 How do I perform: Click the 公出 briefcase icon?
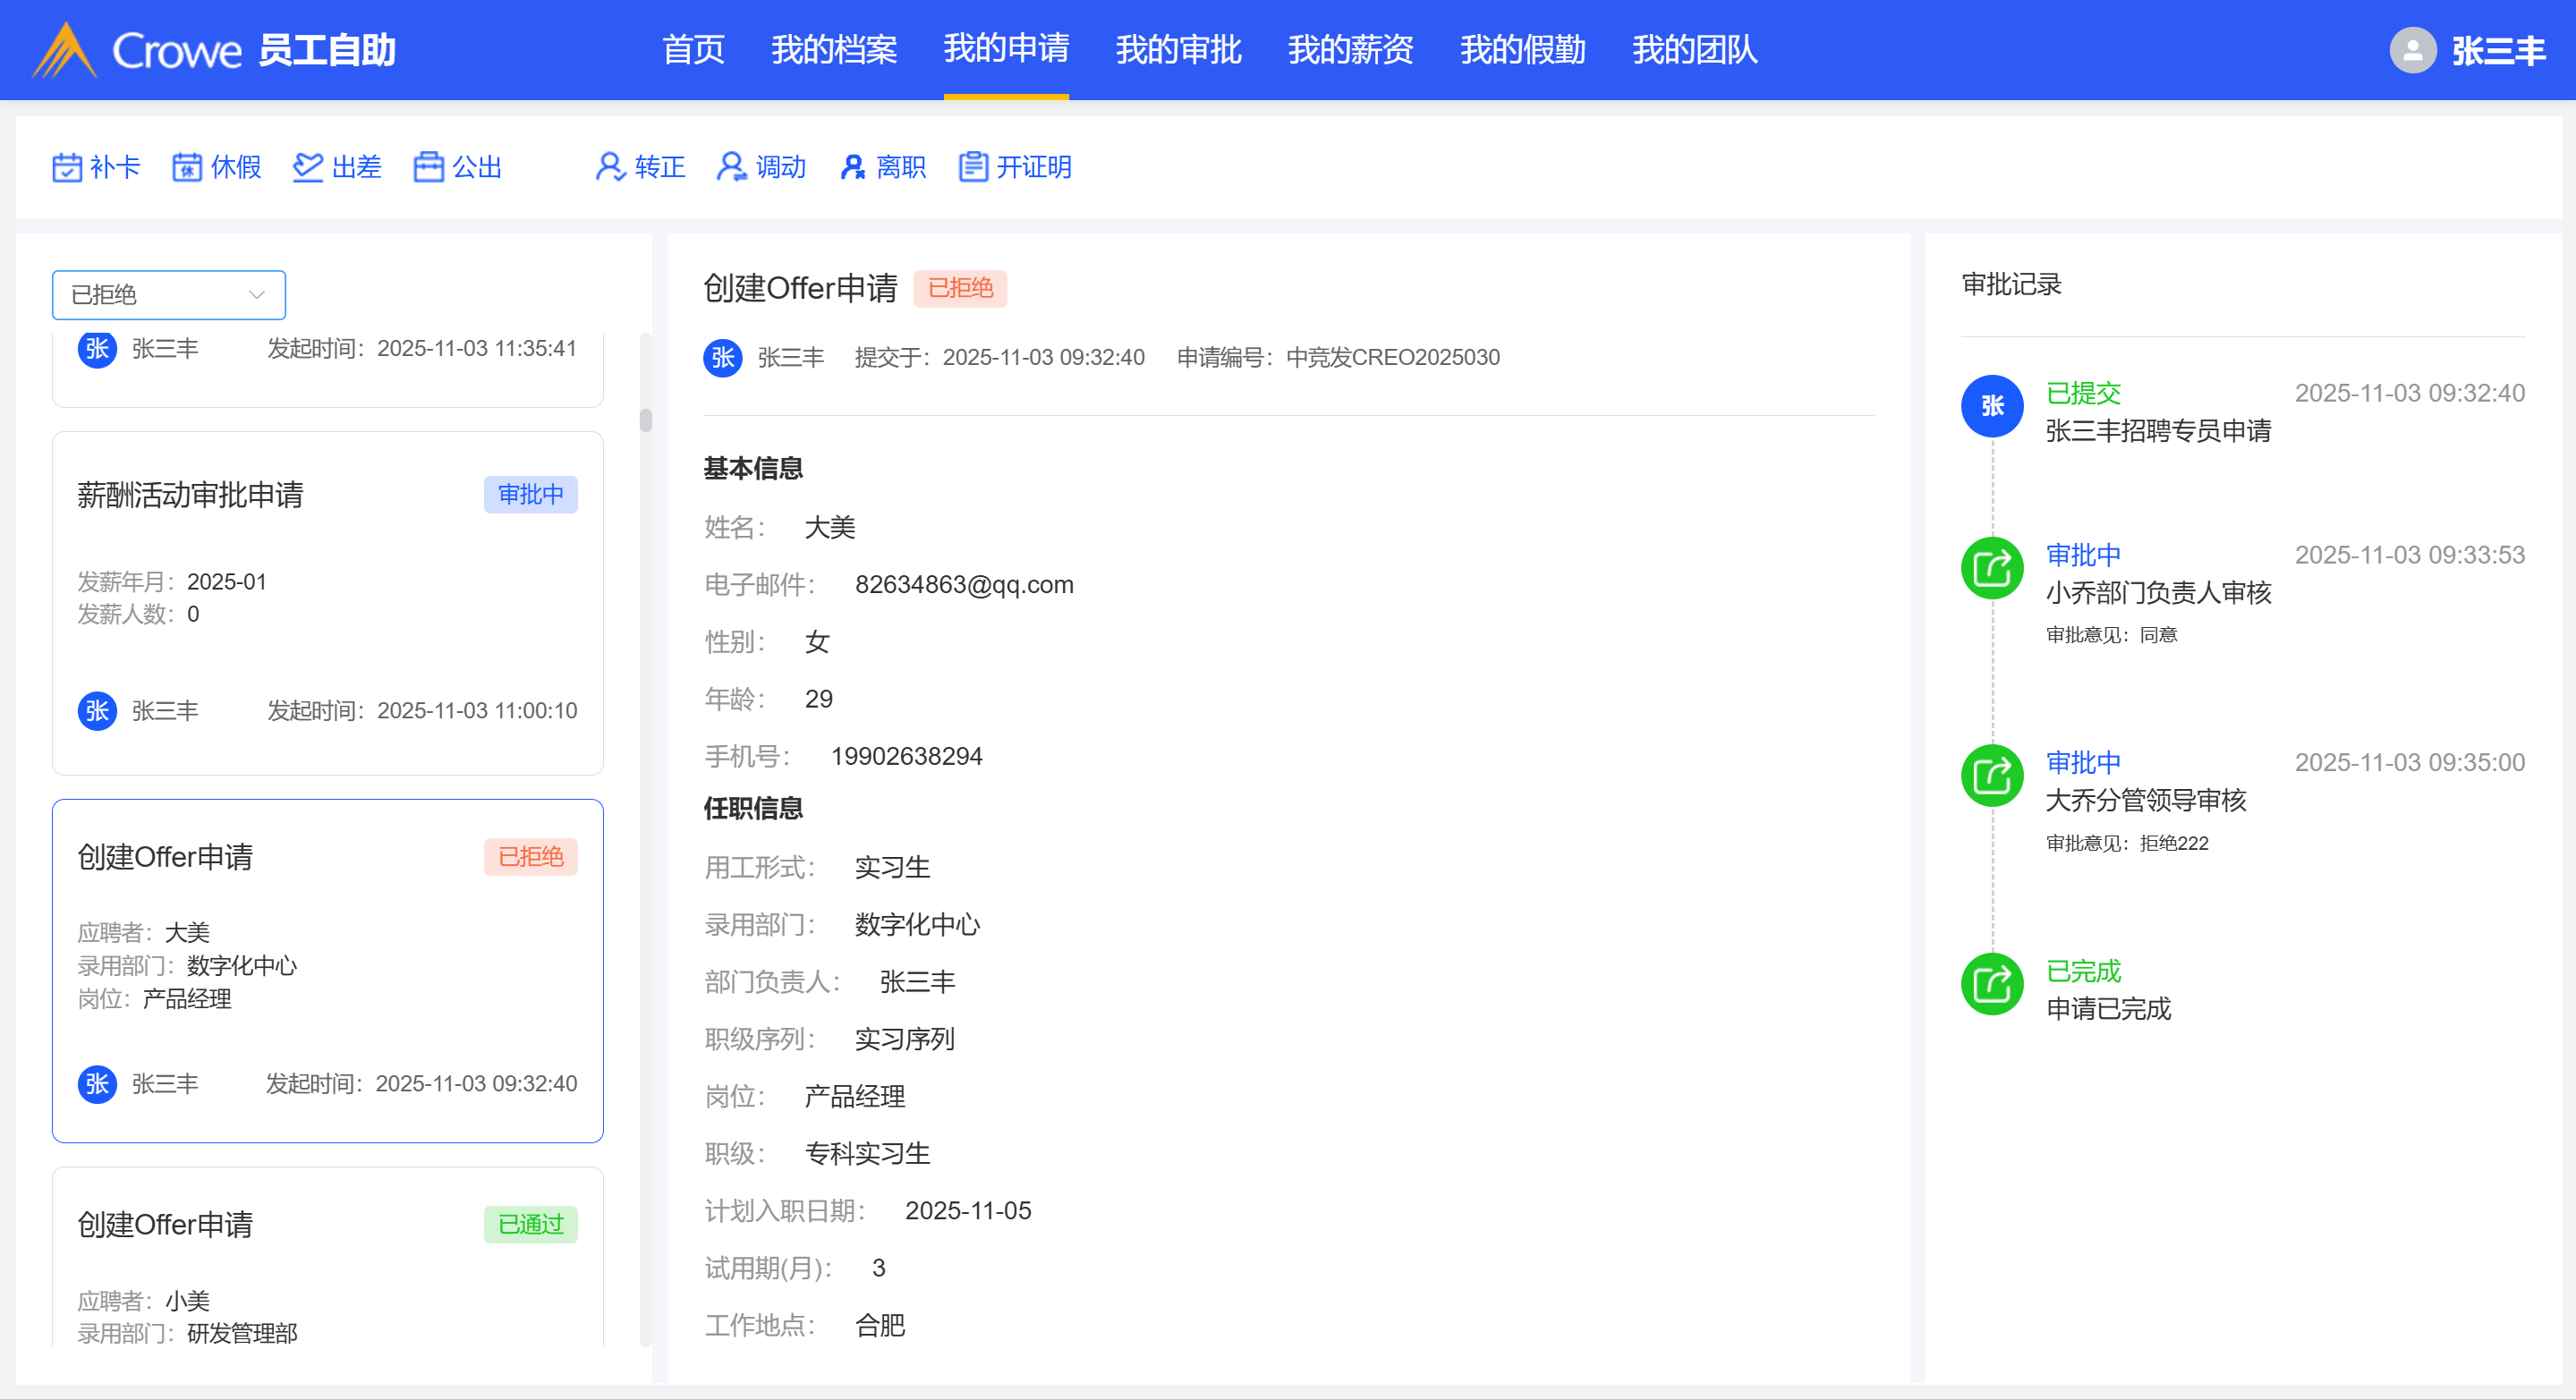(429, 167)
